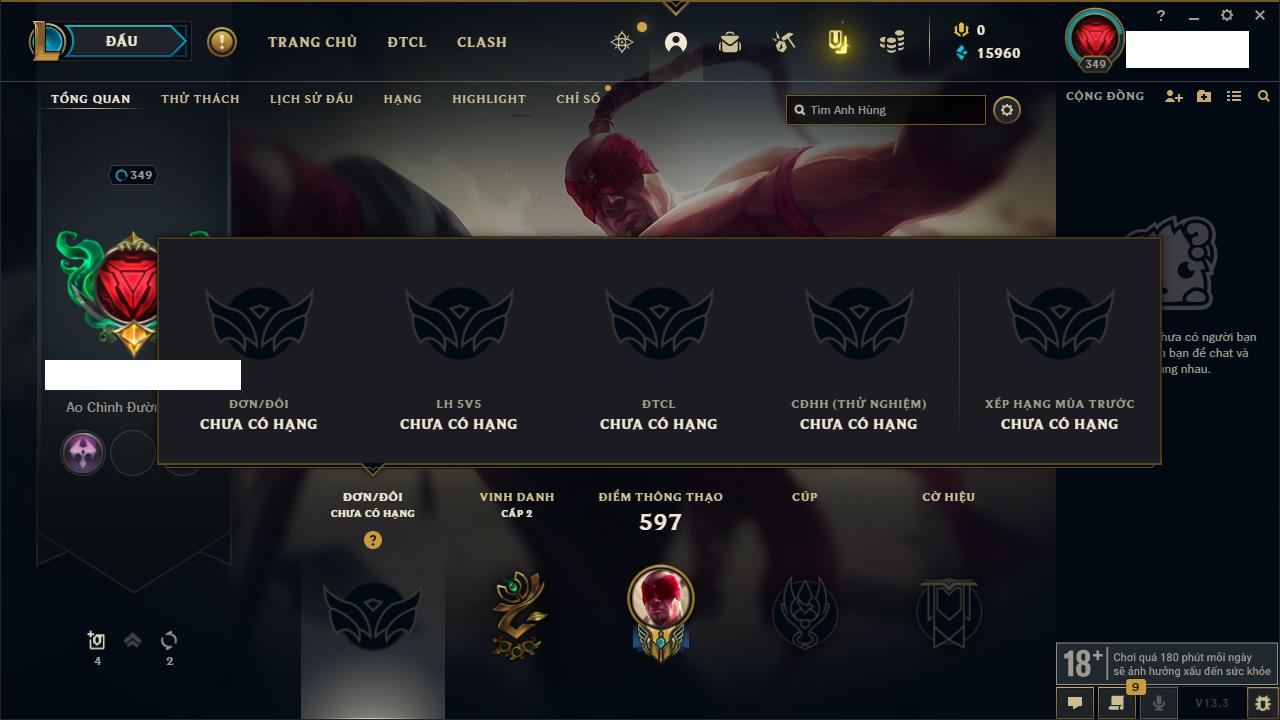Image resolution: width=1280 pixels, height=720 pixels.
Task: Open the CLASH menu item
Action: coord(482,42)
